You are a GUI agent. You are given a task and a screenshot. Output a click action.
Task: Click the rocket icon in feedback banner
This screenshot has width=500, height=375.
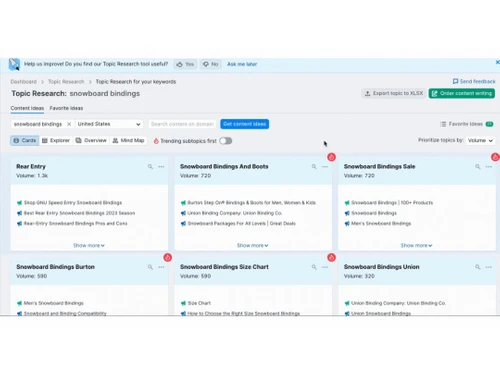pos(14,64)
